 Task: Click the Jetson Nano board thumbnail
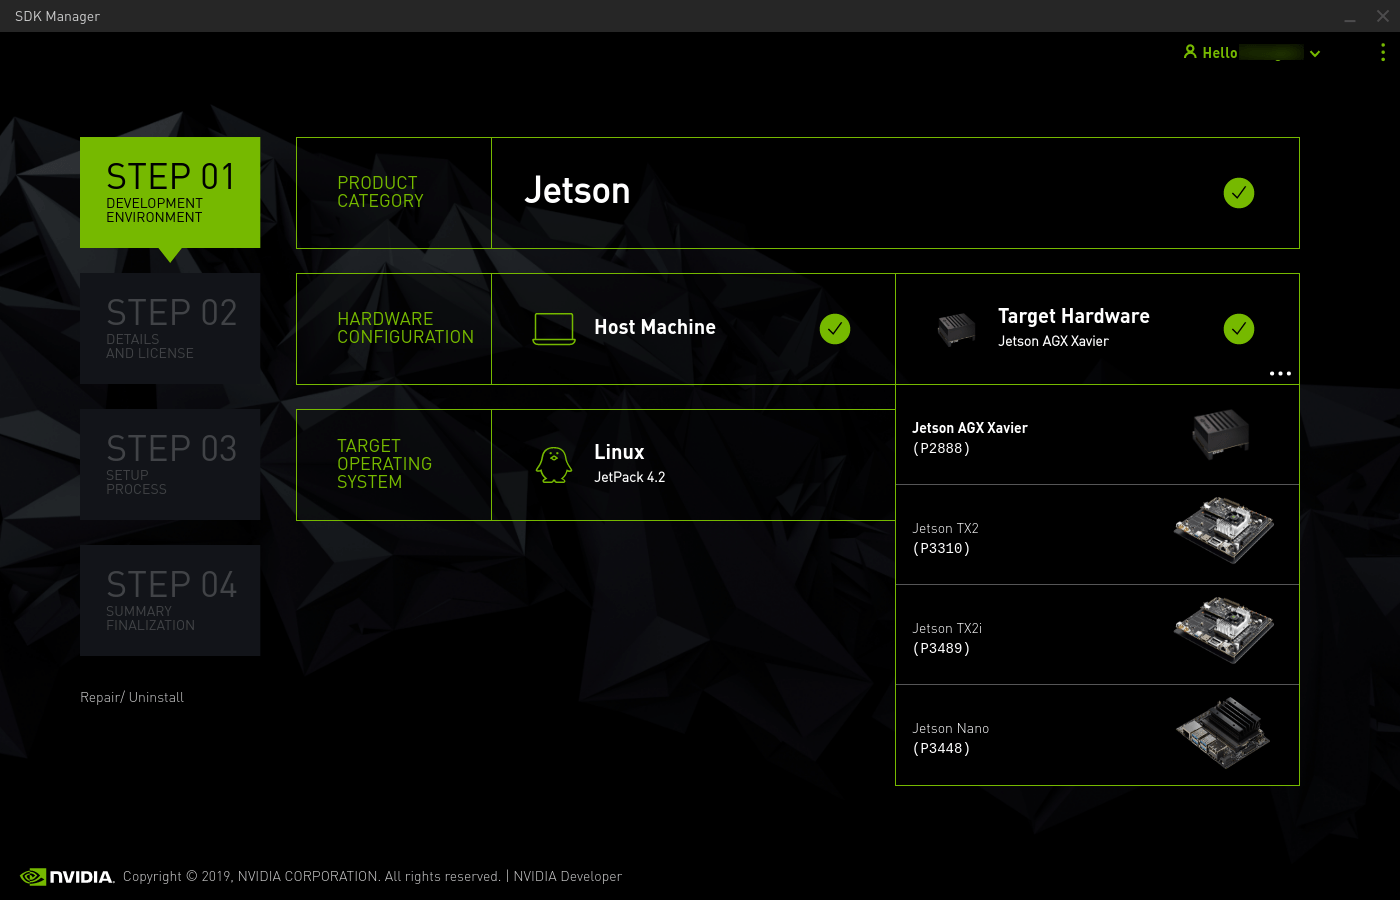(1223, 733)
